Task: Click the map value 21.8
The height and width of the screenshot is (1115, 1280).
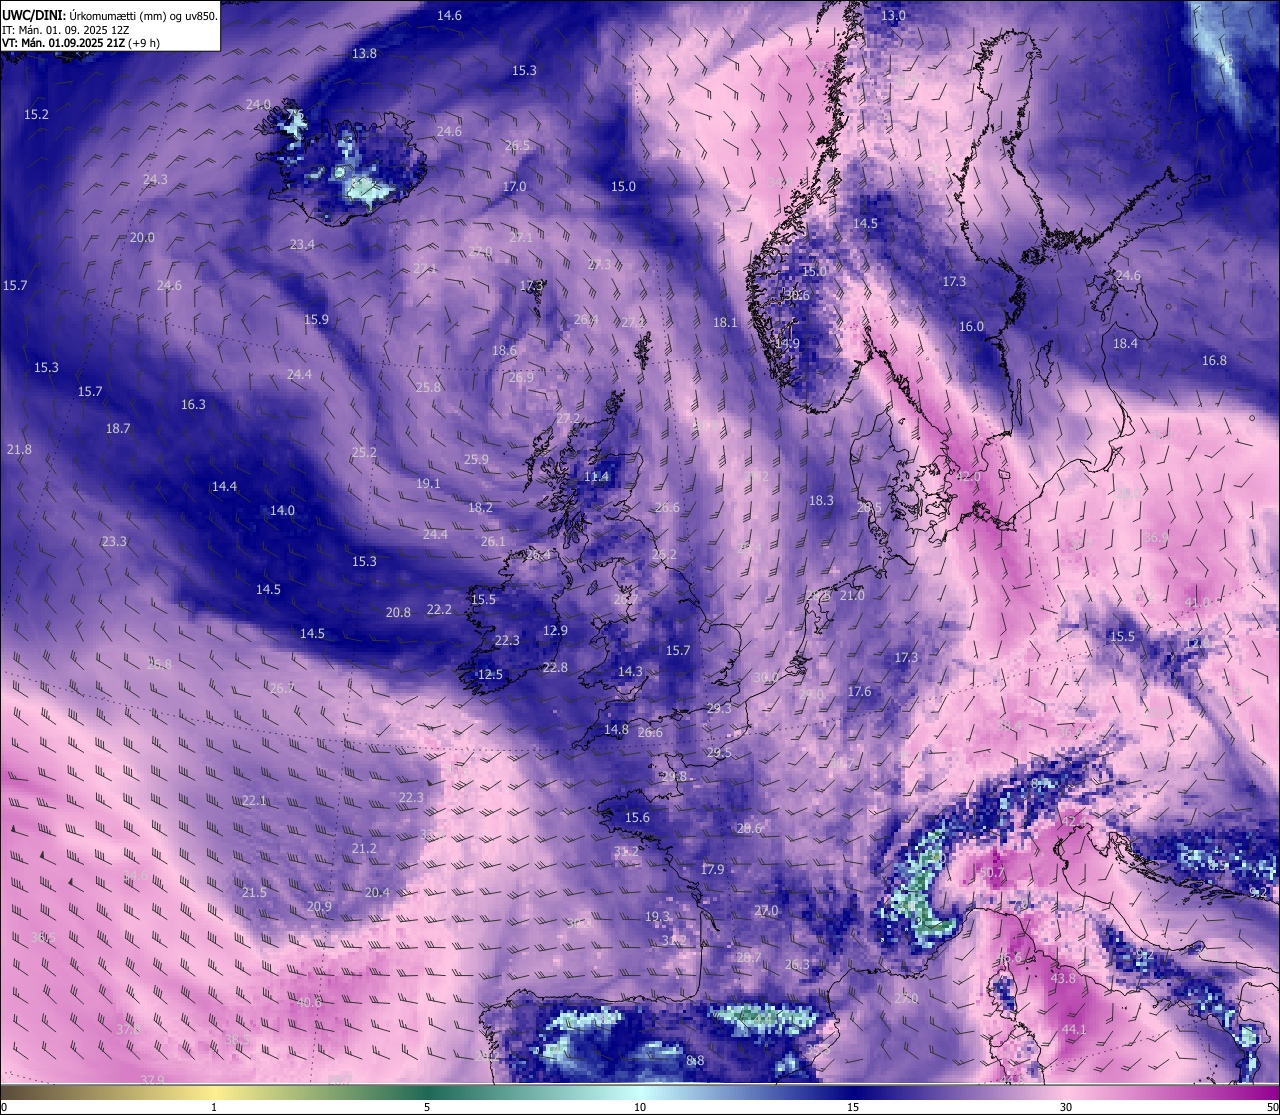Action: [x=19, y=449]
